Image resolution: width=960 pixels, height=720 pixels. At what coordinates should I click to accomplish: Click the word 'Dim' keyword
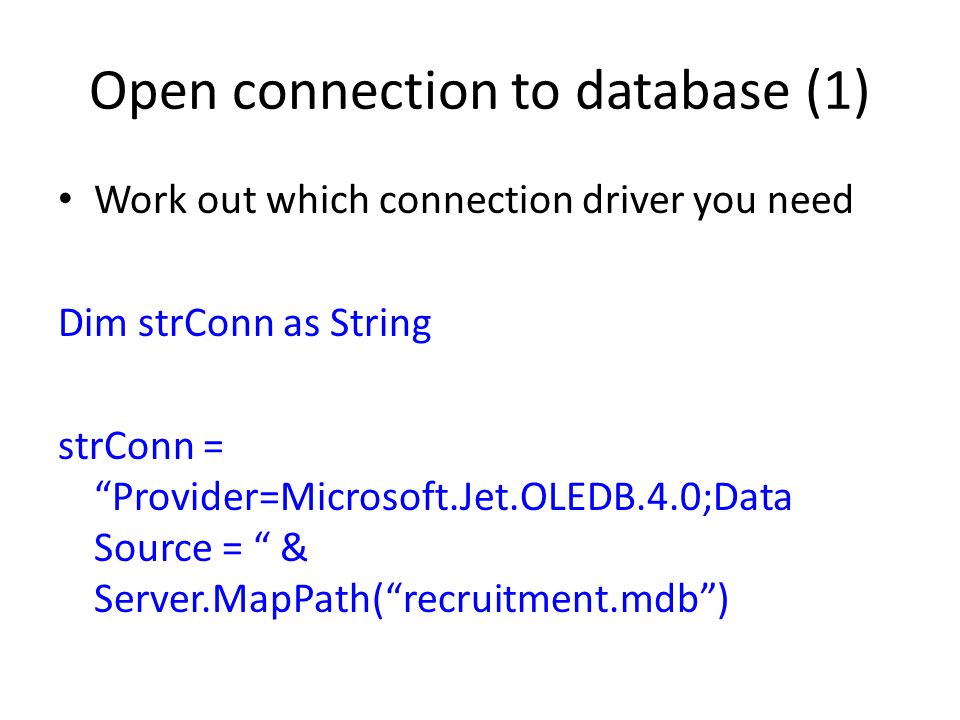point(92,323)
